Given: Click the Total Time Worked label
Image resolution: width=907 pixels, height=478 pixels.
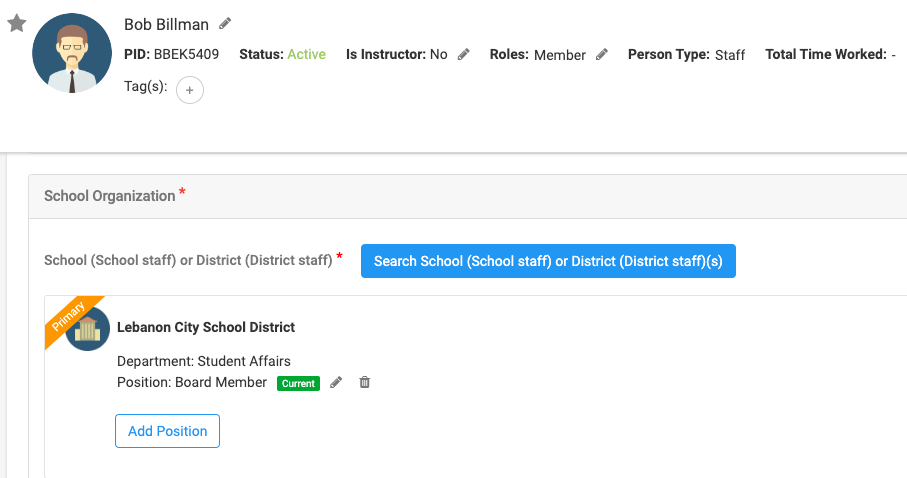Looking at the screenshot, I should tap(826, 54).
